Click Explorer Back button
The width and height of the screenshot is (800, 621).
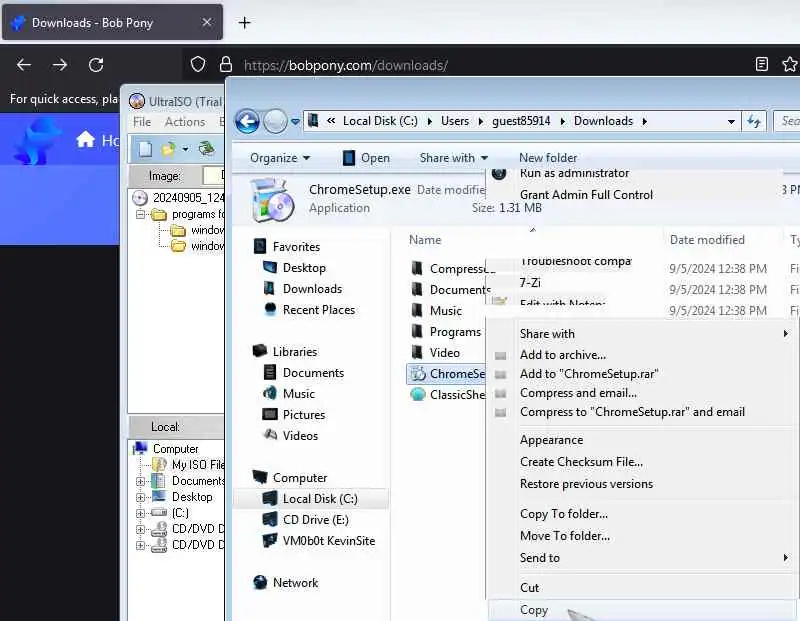click(x=247, y=121)
